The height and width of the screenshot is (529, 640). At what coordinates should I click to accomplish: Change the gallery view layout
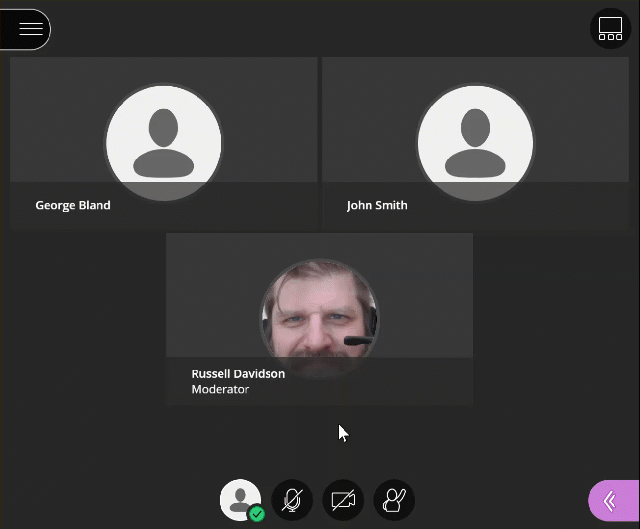coord(610,29)
